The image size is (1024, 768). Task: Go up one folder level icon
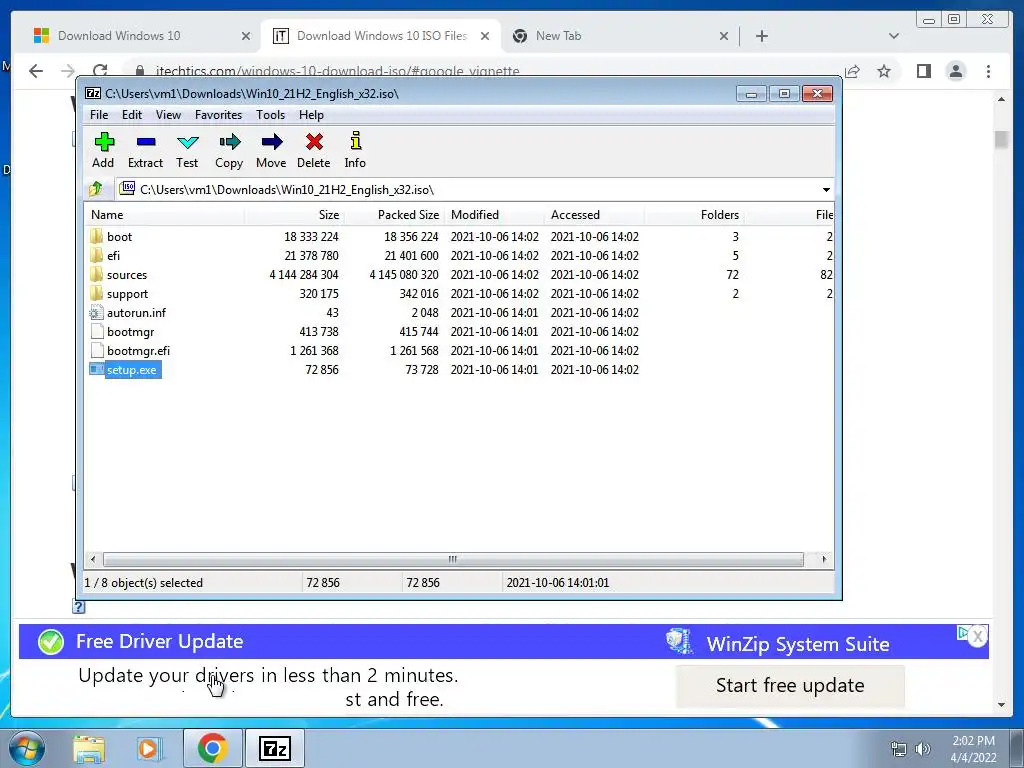(x=96, y=189)
